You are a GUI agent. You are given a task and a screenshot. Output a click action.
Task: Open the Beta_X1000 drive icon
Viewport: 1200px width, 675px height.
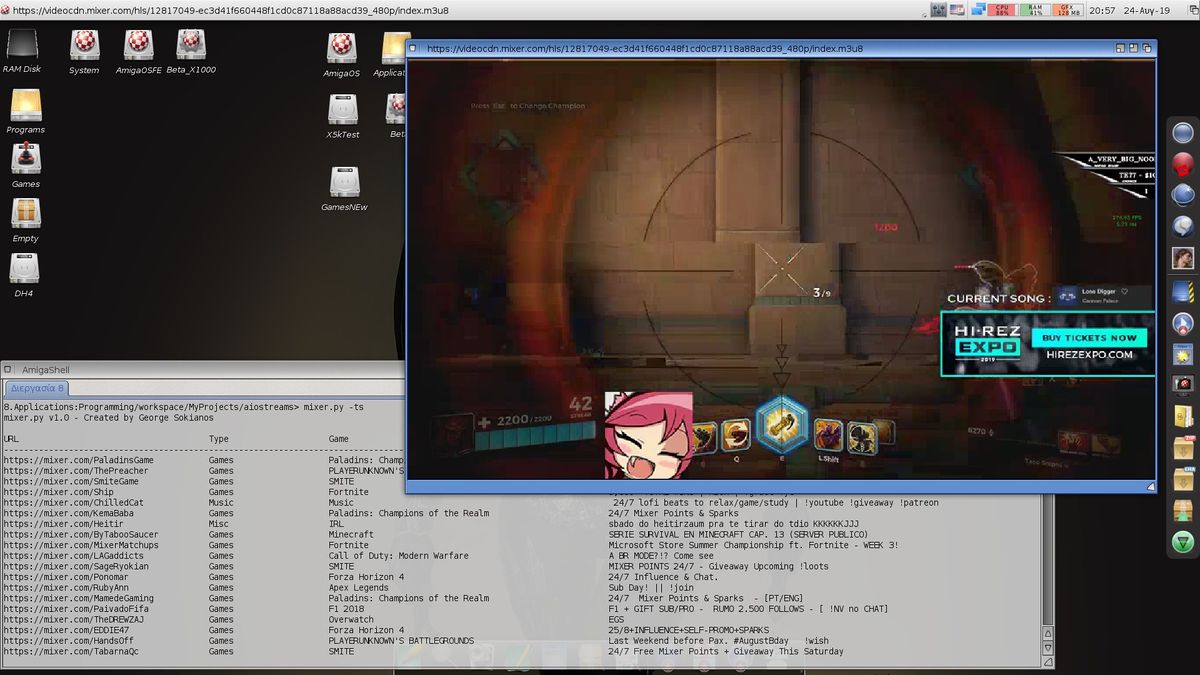(190, 46)
